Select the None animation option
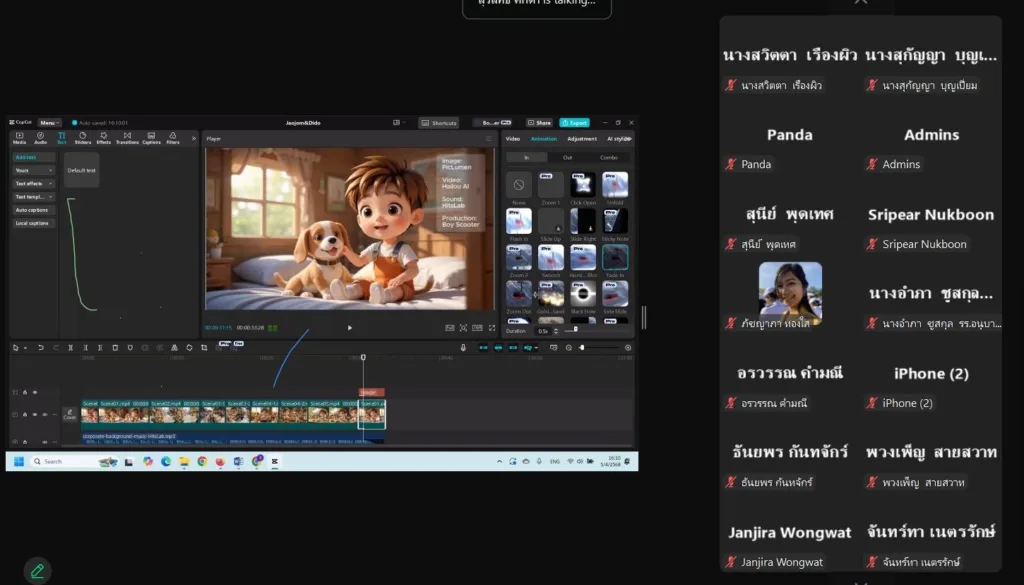 tap(519, 185)
